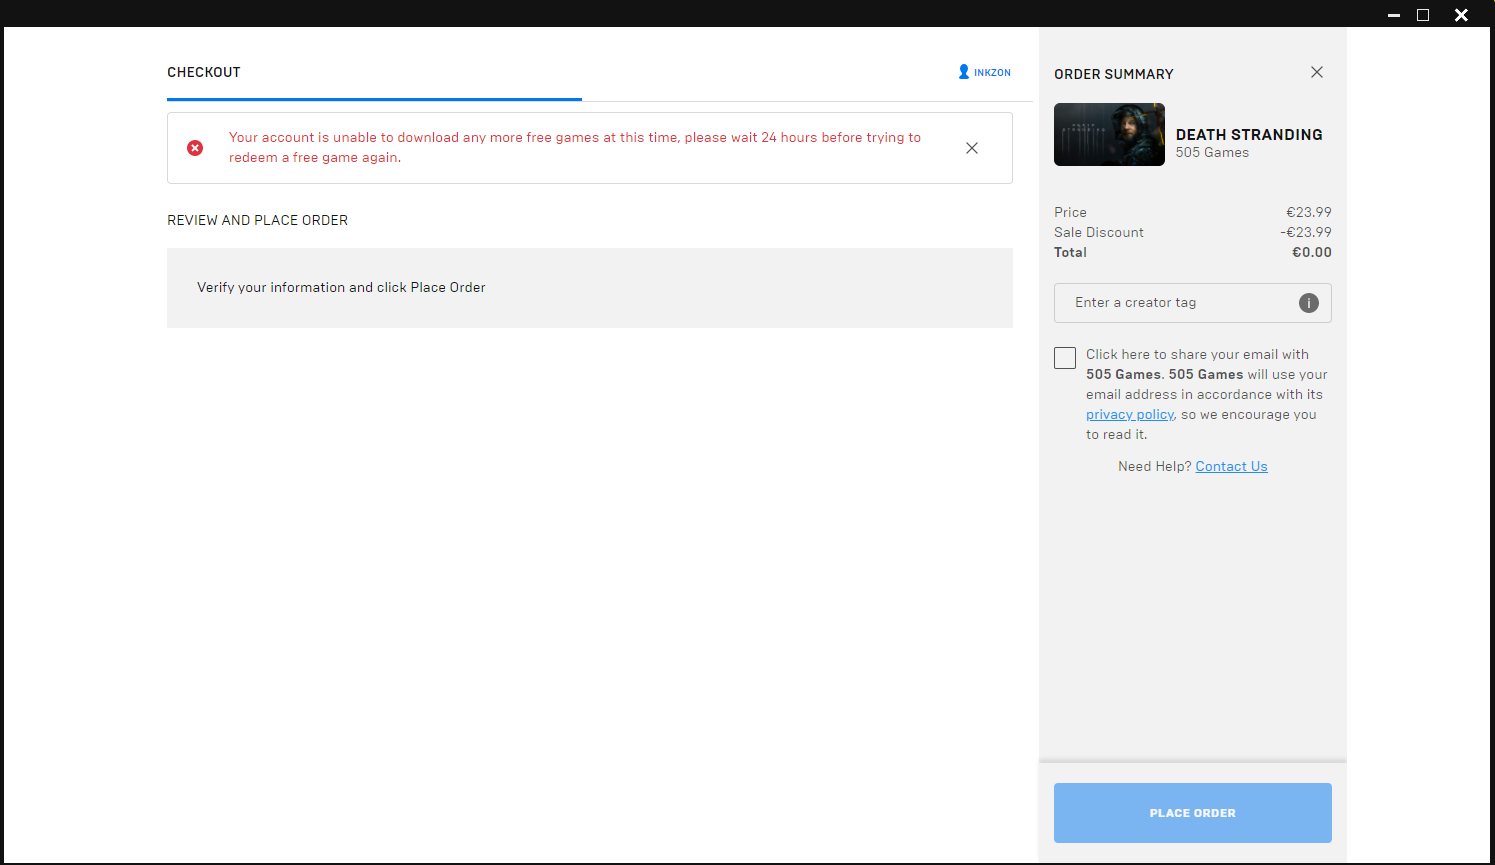Image resolution: width=1495 pixels, height=865 pixels.
Task: Click the Review and Place Order heading
Action: click(258, 220)
